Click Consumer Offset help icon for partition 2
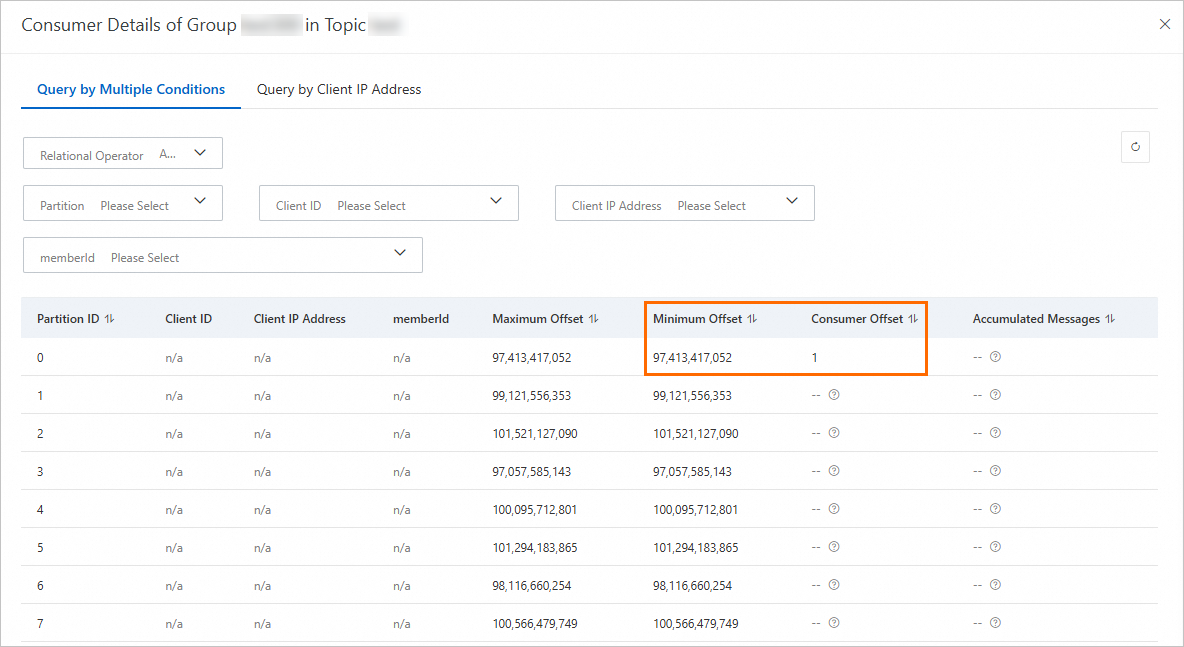1184x647 pixels. click(x=834, y=433)
